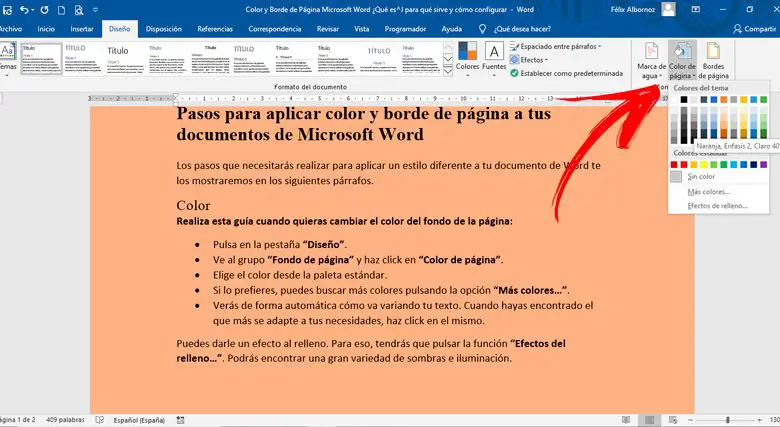Open the Insertar ribbon tab

click(82, 29)
